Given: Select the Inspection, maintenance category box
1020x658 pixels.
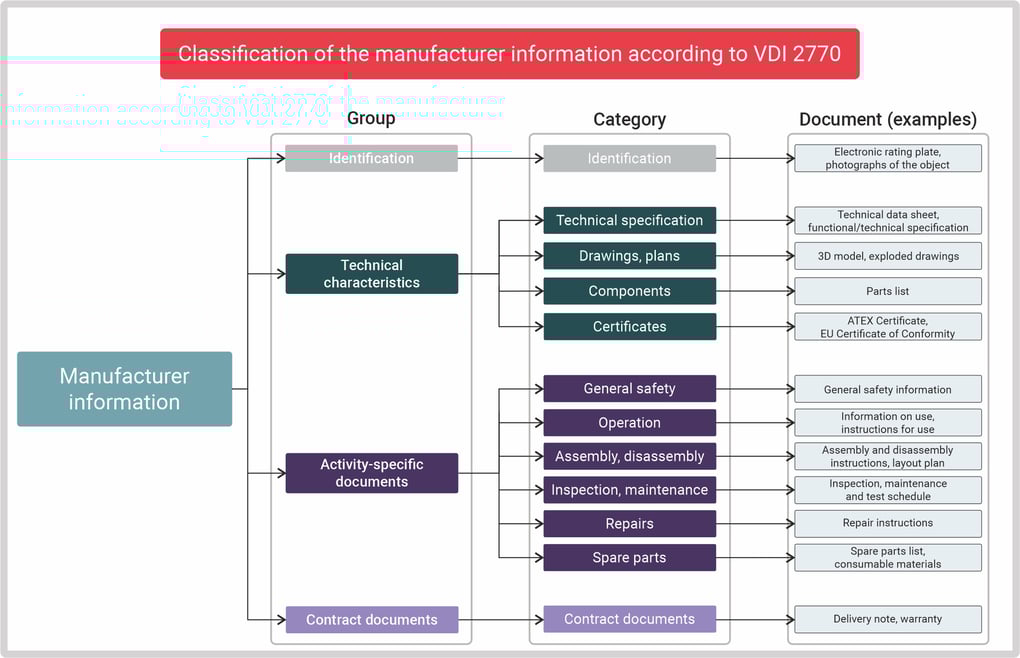Looking at the screenshot, I should click(630, 490).
